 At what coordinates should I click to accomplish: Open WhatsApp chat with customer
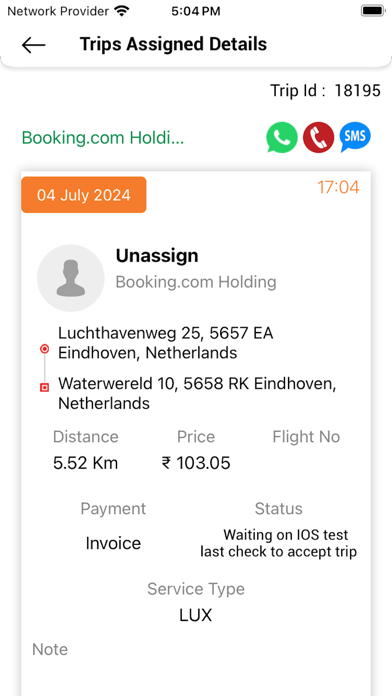(x=282, y=137)
